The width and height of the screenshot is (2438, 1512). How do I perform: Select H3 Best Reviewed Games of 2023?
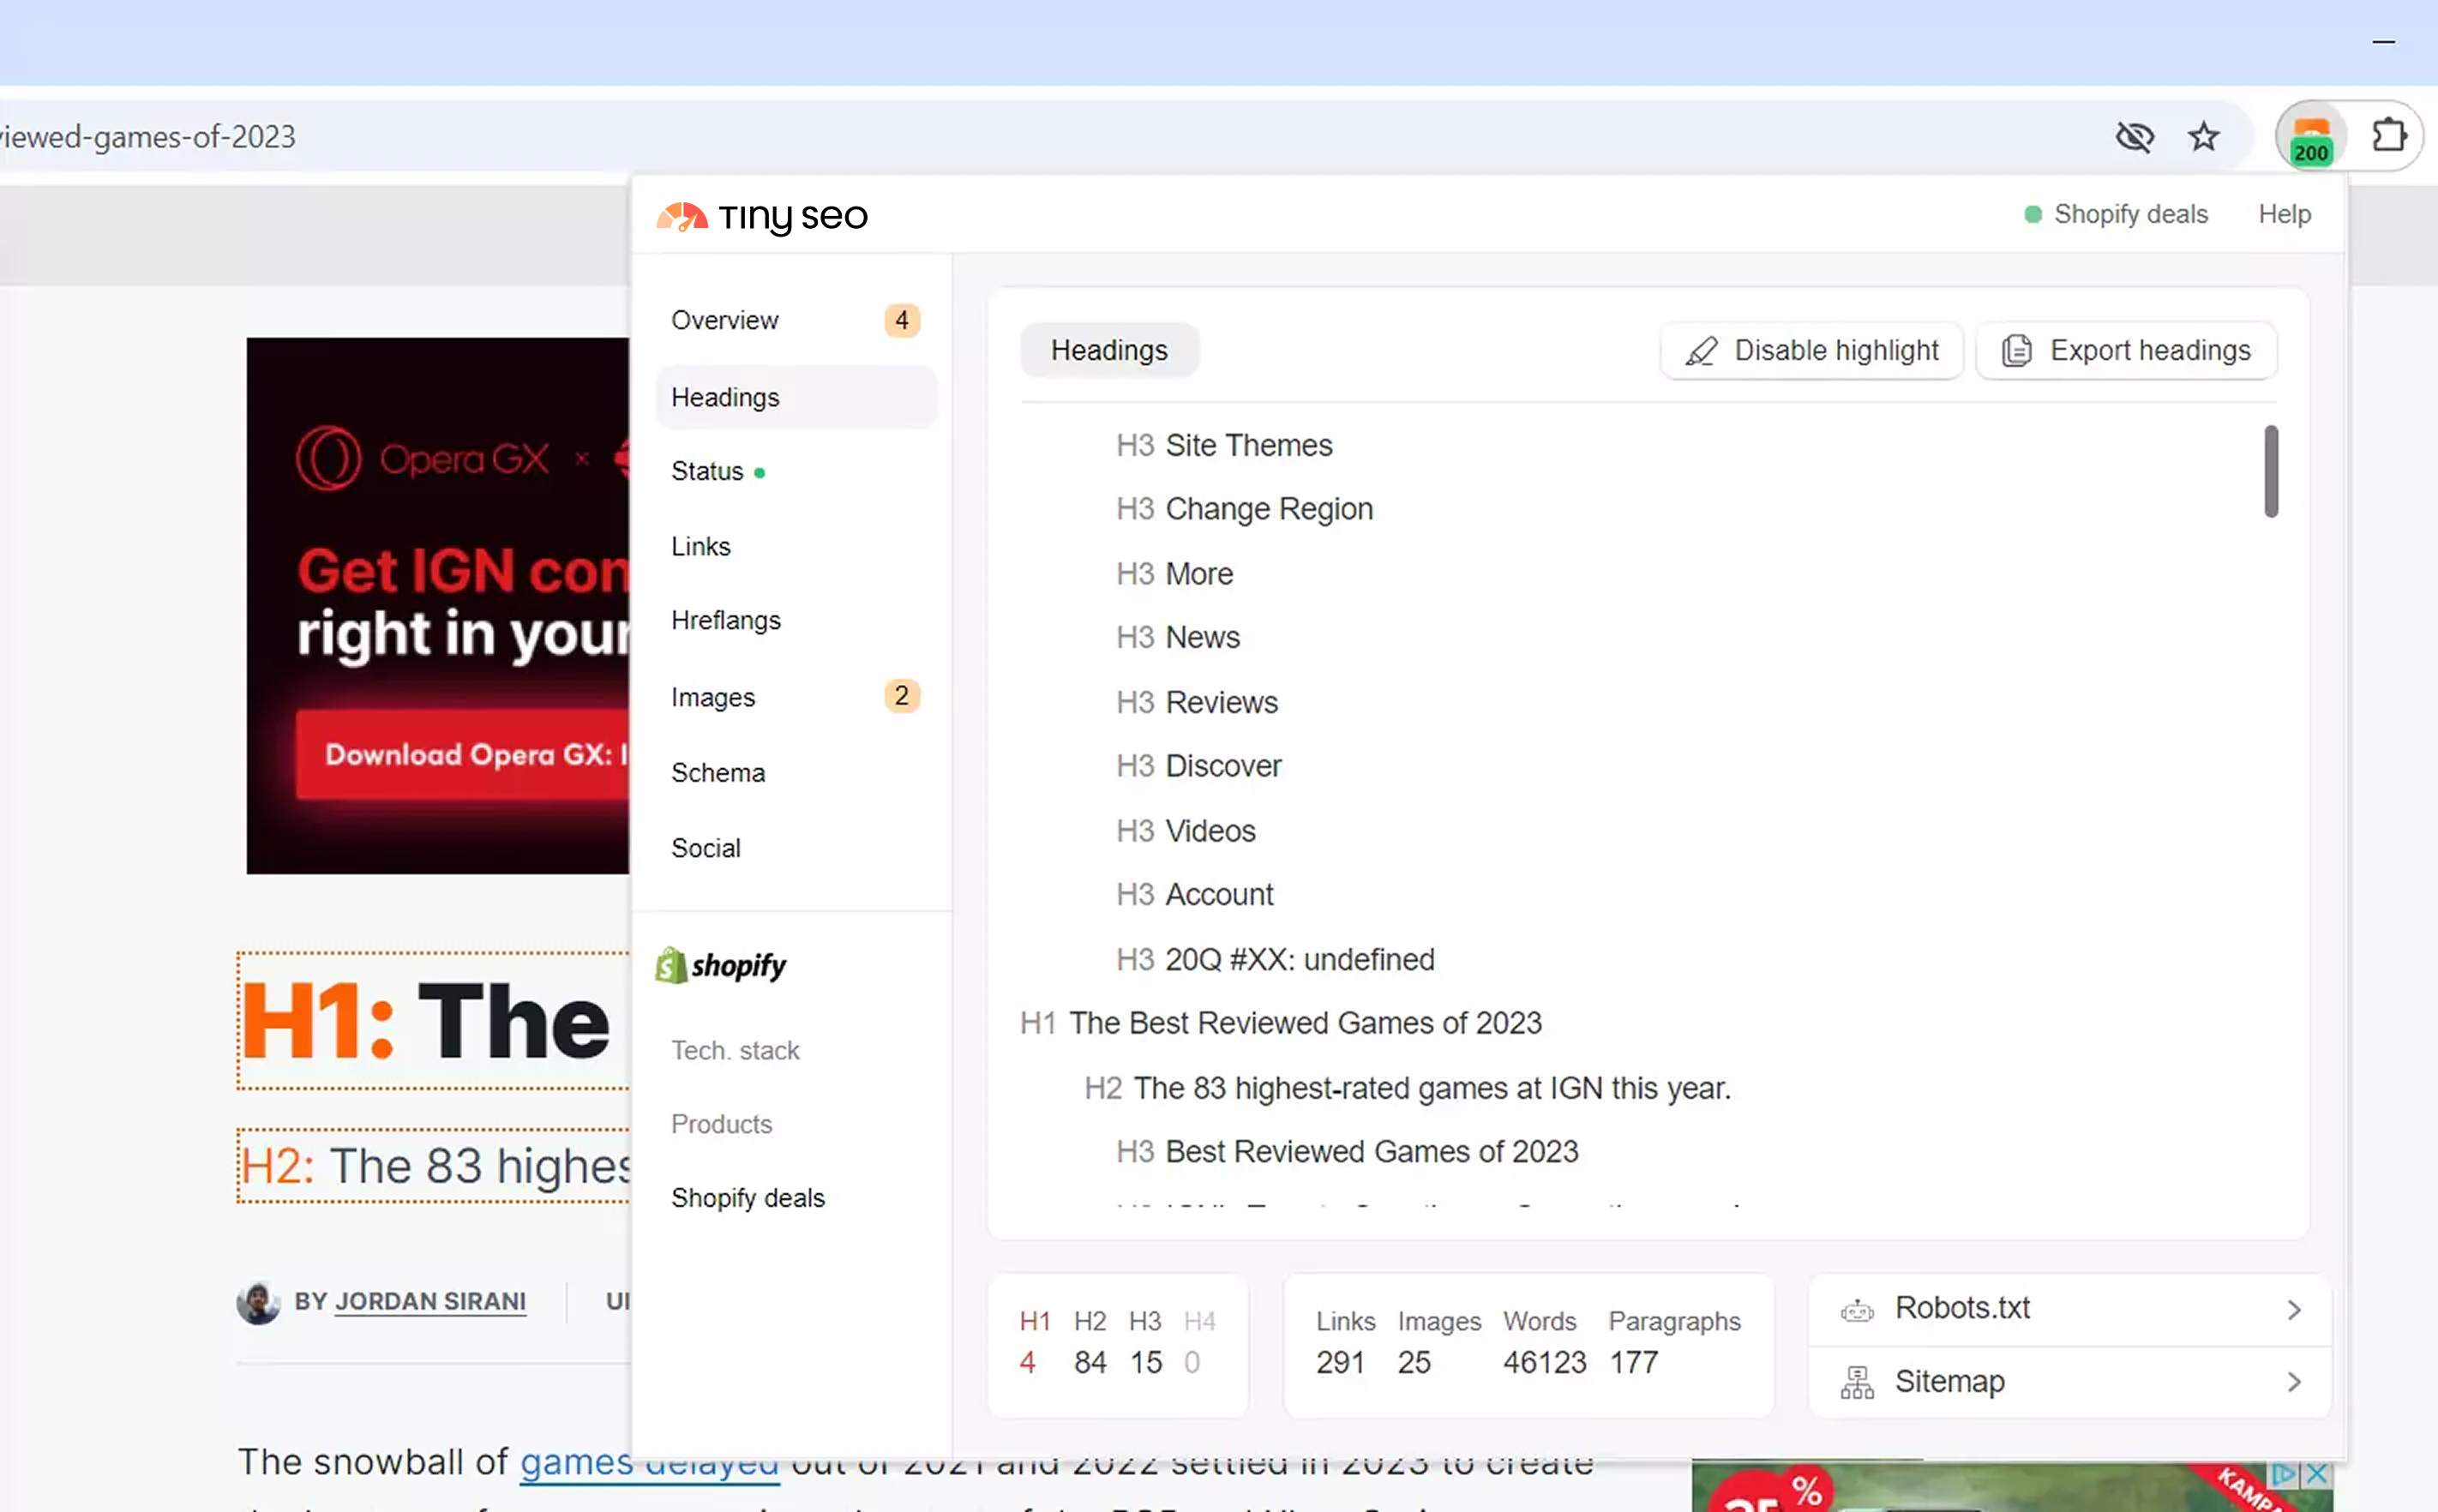[x=1347, y=1151]
